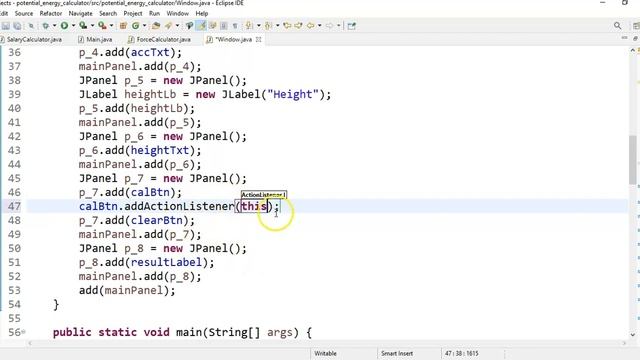Screen dimensions: 640x360
Task: Click the Last Edit Location icon
Action: click(x=287, y=26)
